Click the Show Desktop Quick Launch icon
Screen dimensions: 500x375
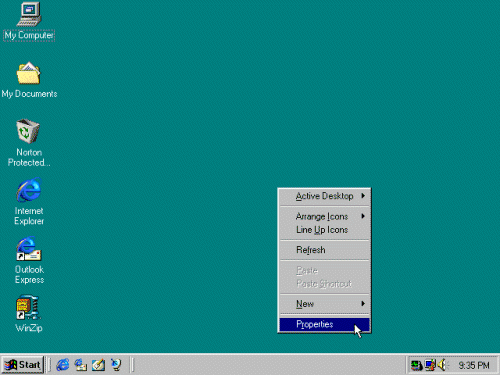coord(98,365)
